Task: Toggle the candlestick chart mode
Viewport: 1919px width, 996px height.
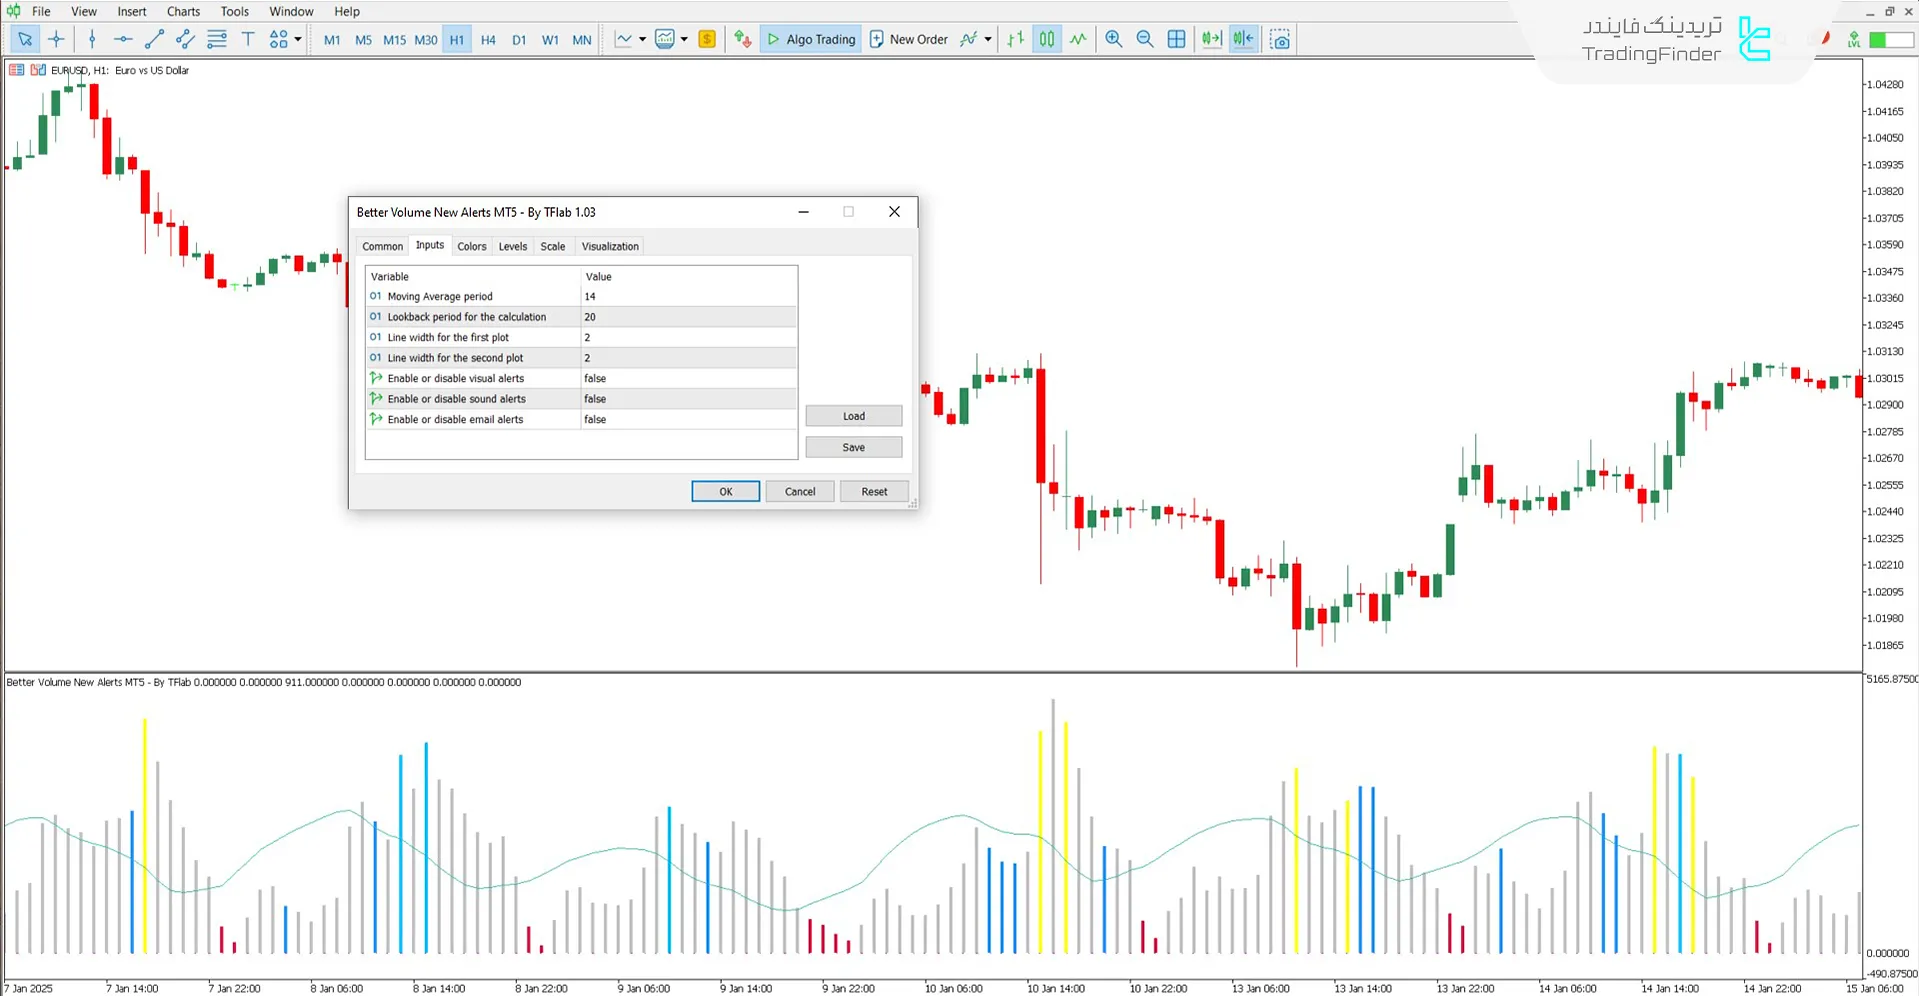Action: coord(1046,39)
